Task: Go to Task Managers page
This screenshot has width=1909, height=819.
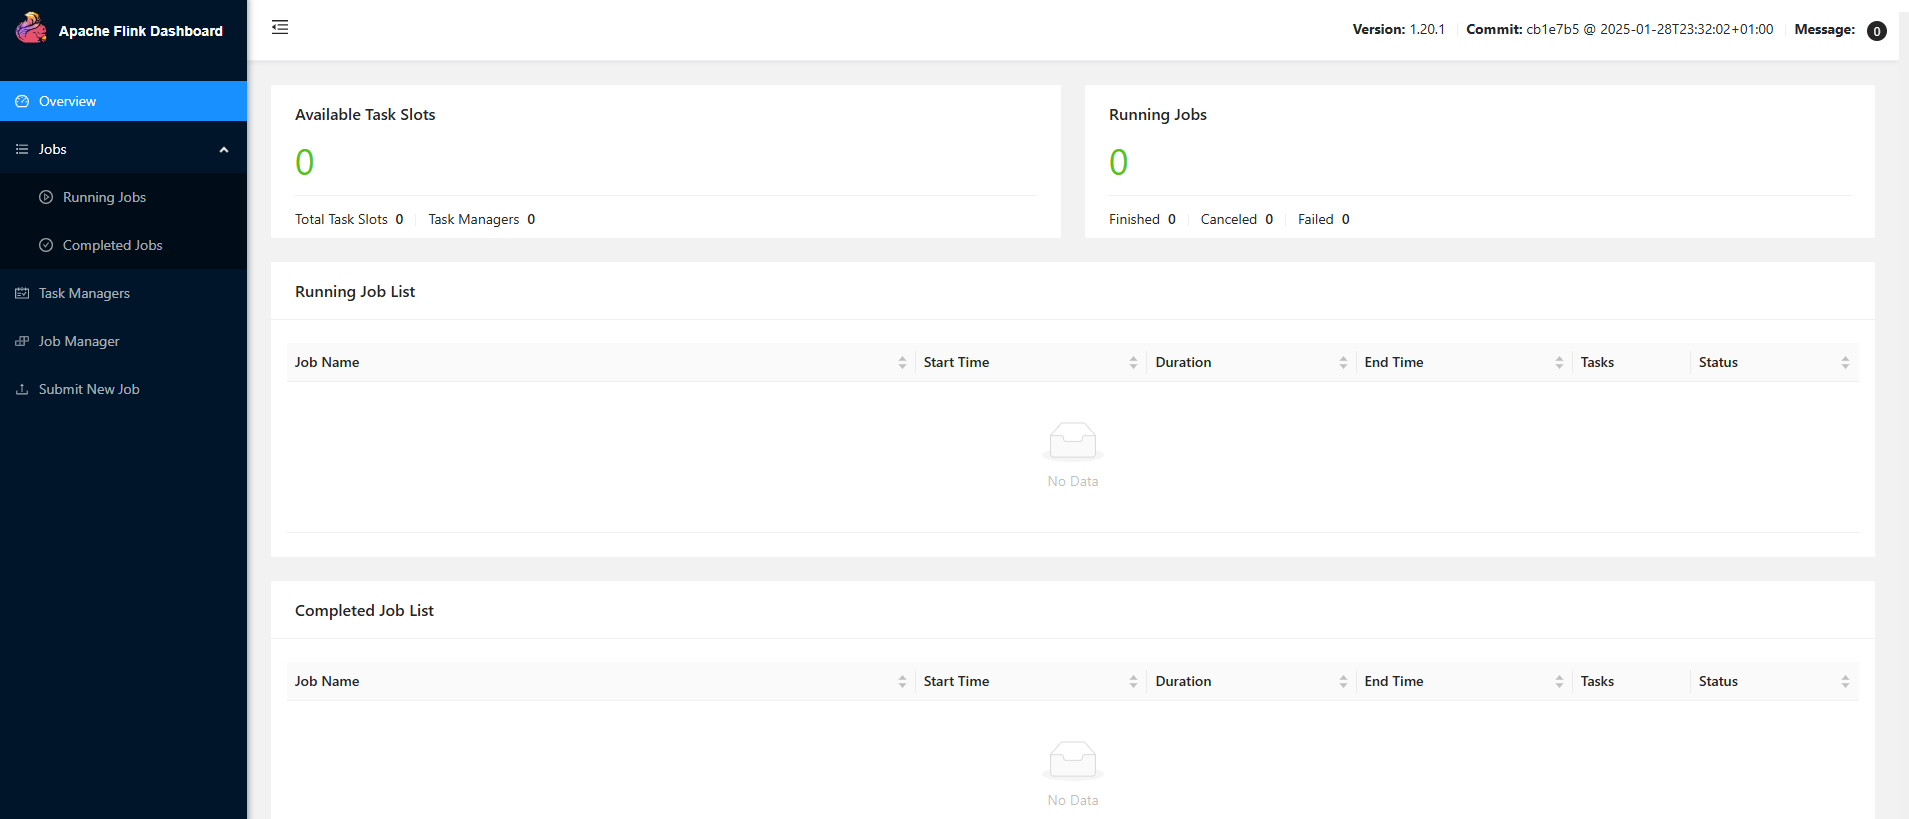Action: (123, 293)
